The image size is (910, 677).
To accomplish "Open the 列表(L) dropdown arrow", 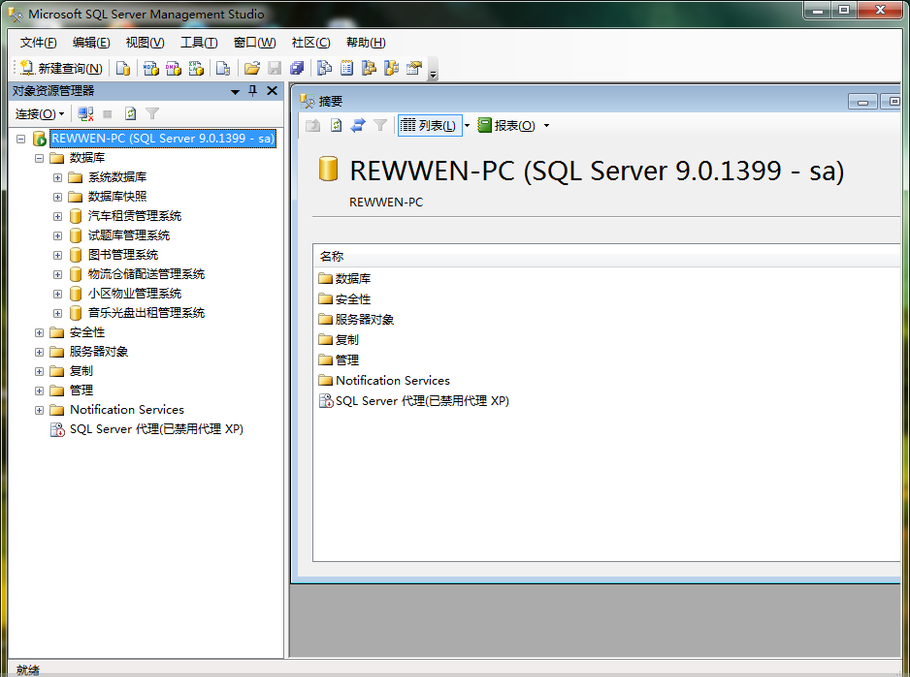I will click(467, 125).
